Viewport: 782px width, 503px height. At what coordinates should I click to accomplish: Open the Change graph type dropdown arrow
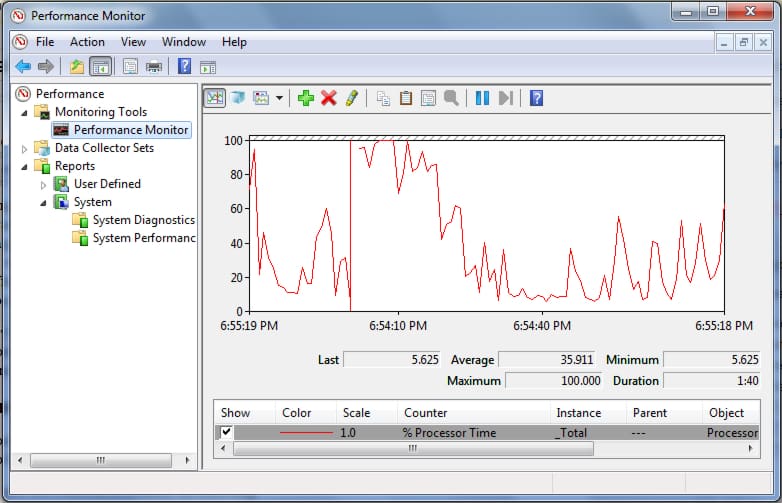[x=279, y=98]
